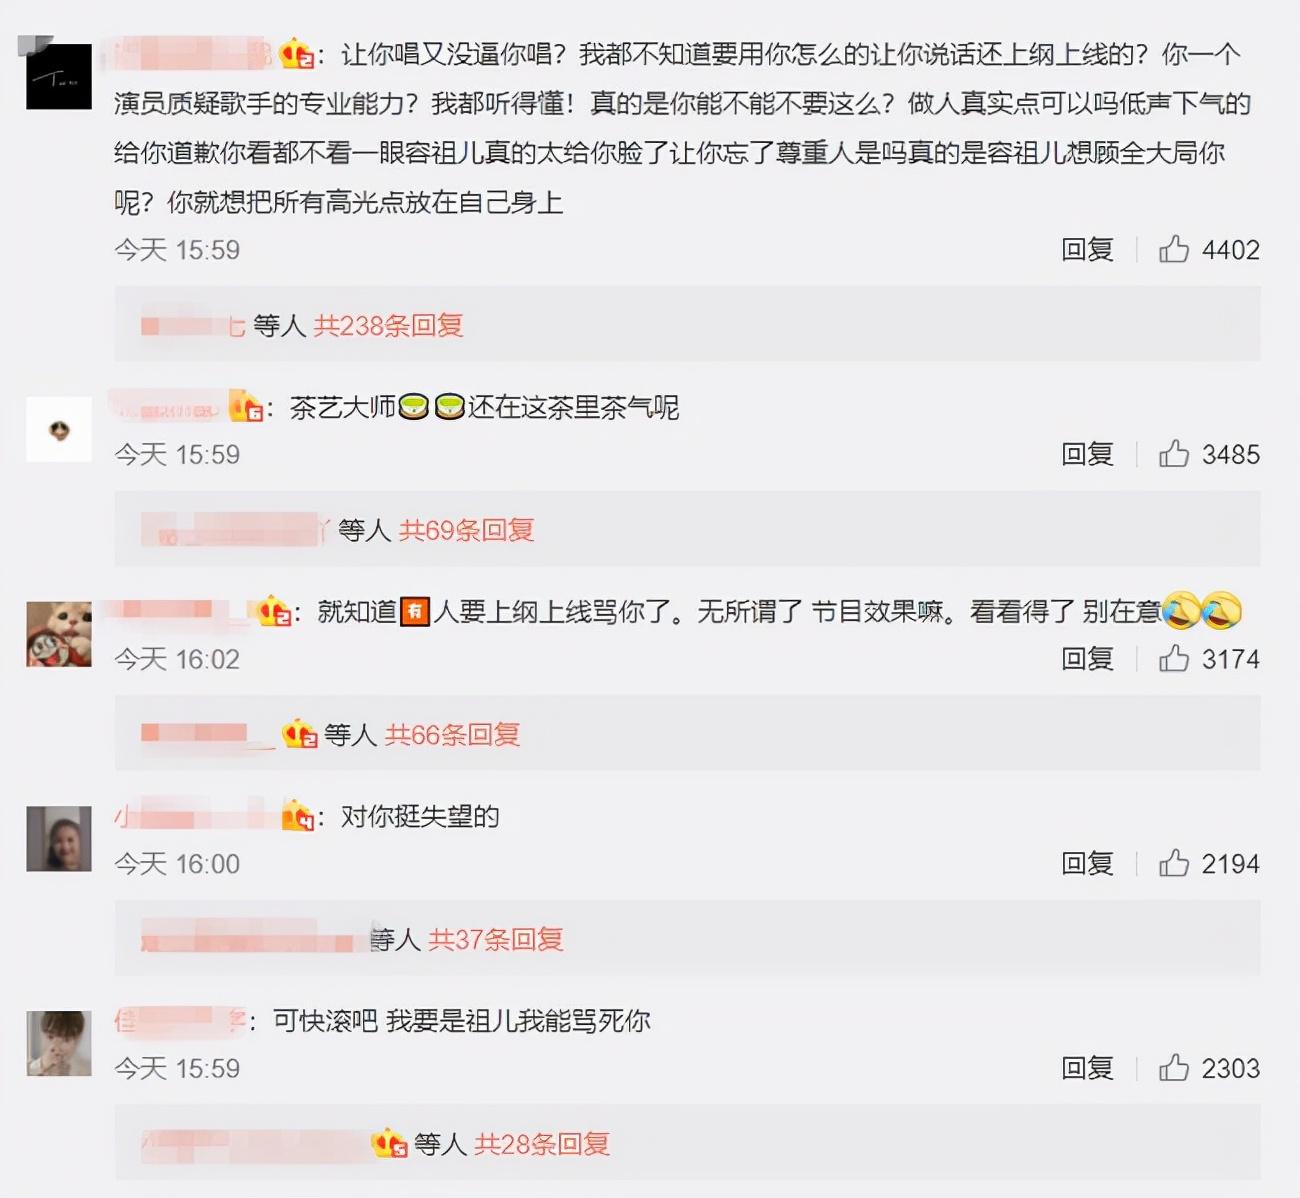Click thumbs-up on comment with 3174 likes

point(1174,658)
